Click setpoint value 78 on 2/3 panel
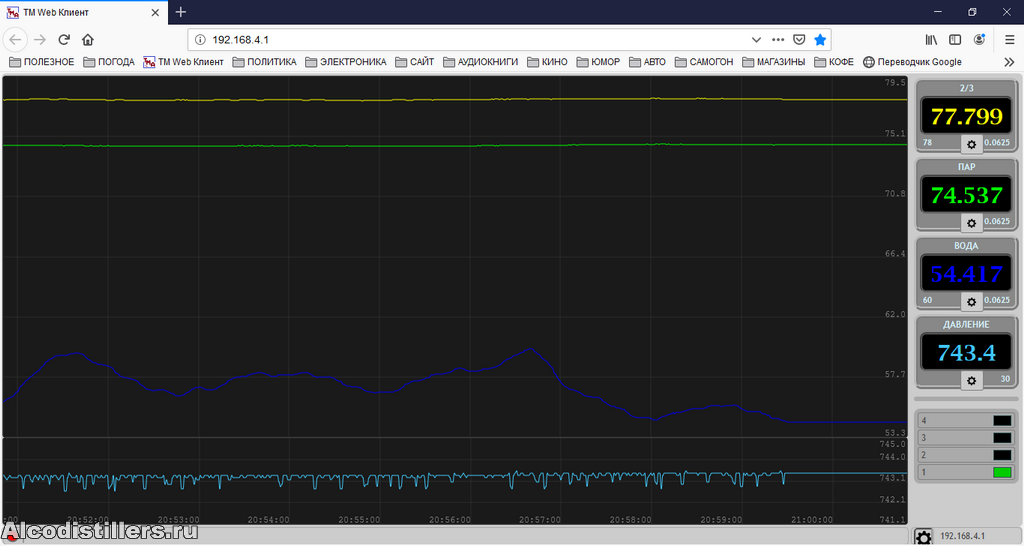 point(927,142)
